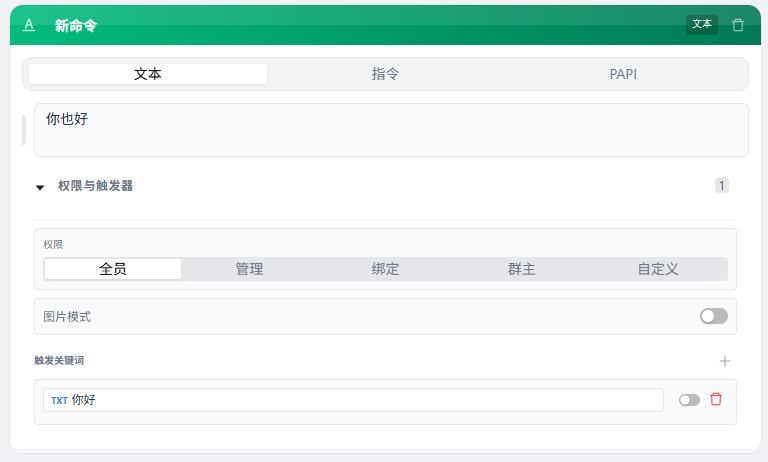768x462 pixels.
Task: Select the 全员 permission option
Action: coord(113,269)
